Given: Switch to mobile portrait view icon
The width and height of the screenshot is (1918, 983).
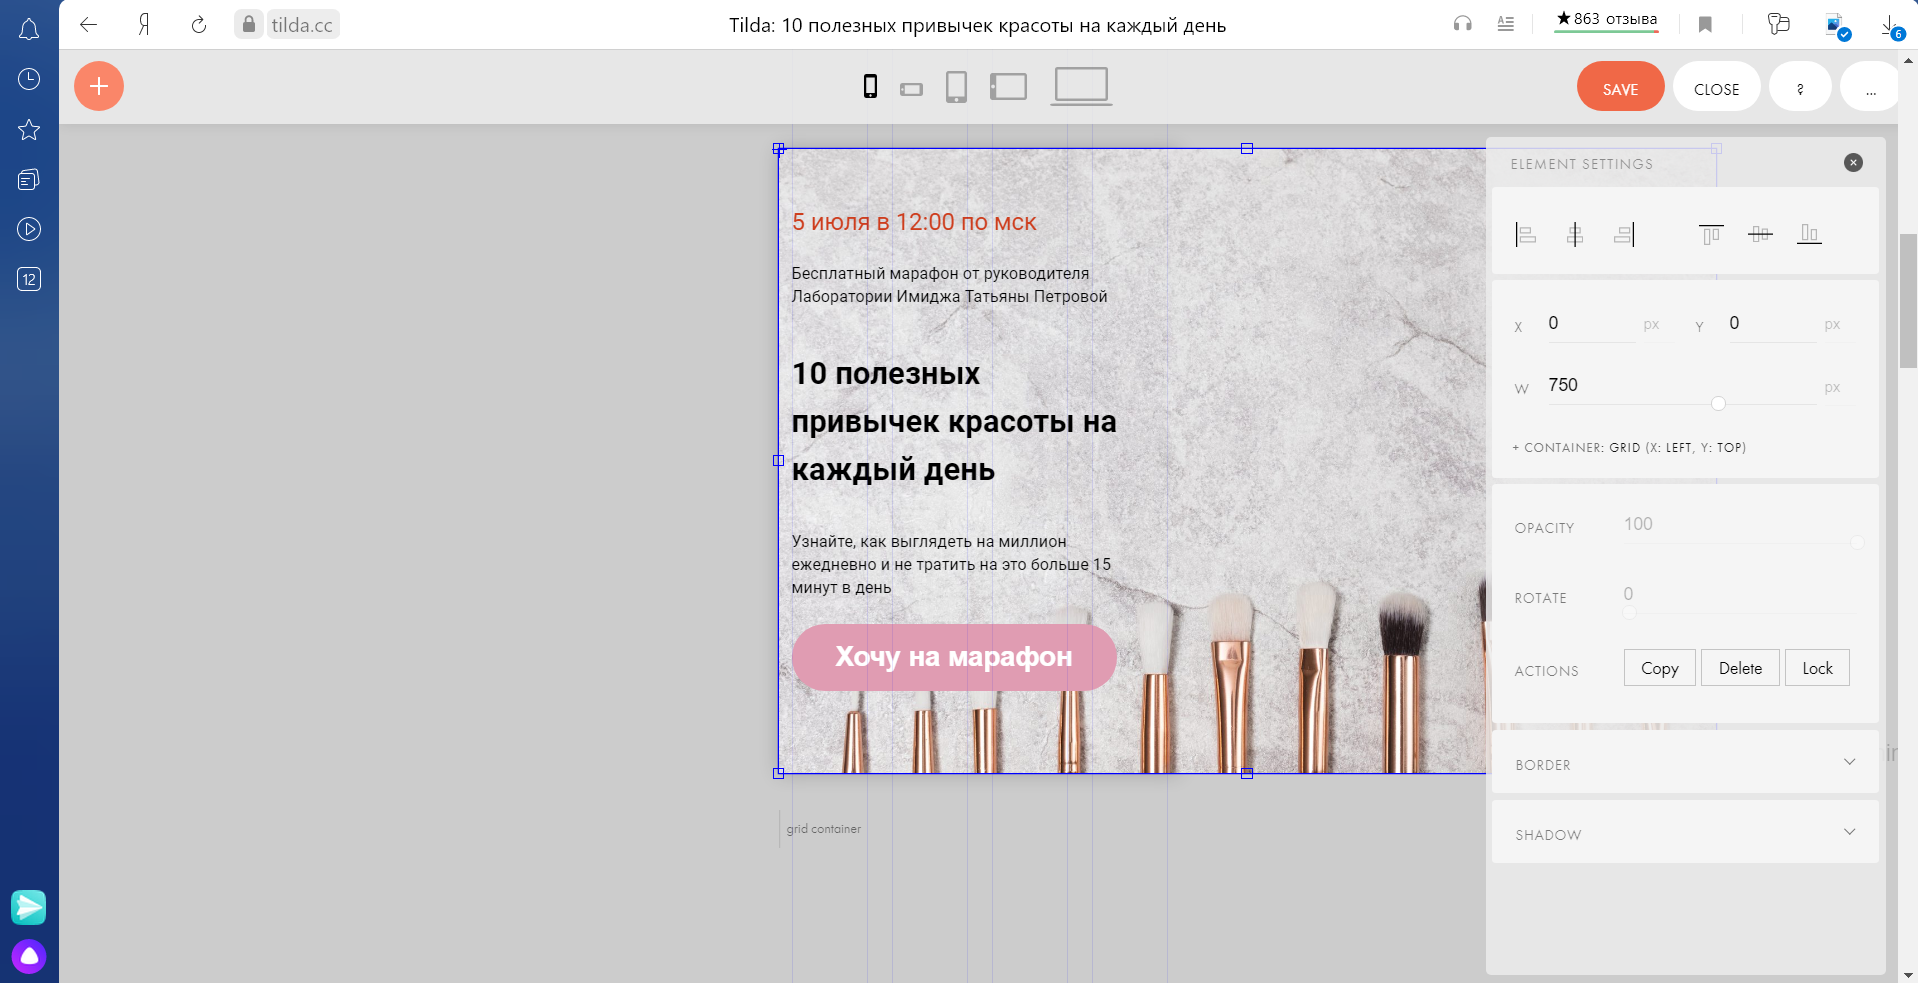Looking at the screenshot, I should click(x=870, y=87).
